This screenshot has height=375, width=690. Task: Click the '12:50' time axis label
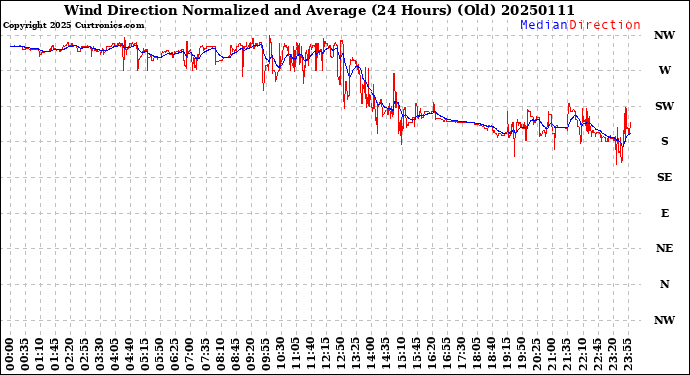point(341,355)
